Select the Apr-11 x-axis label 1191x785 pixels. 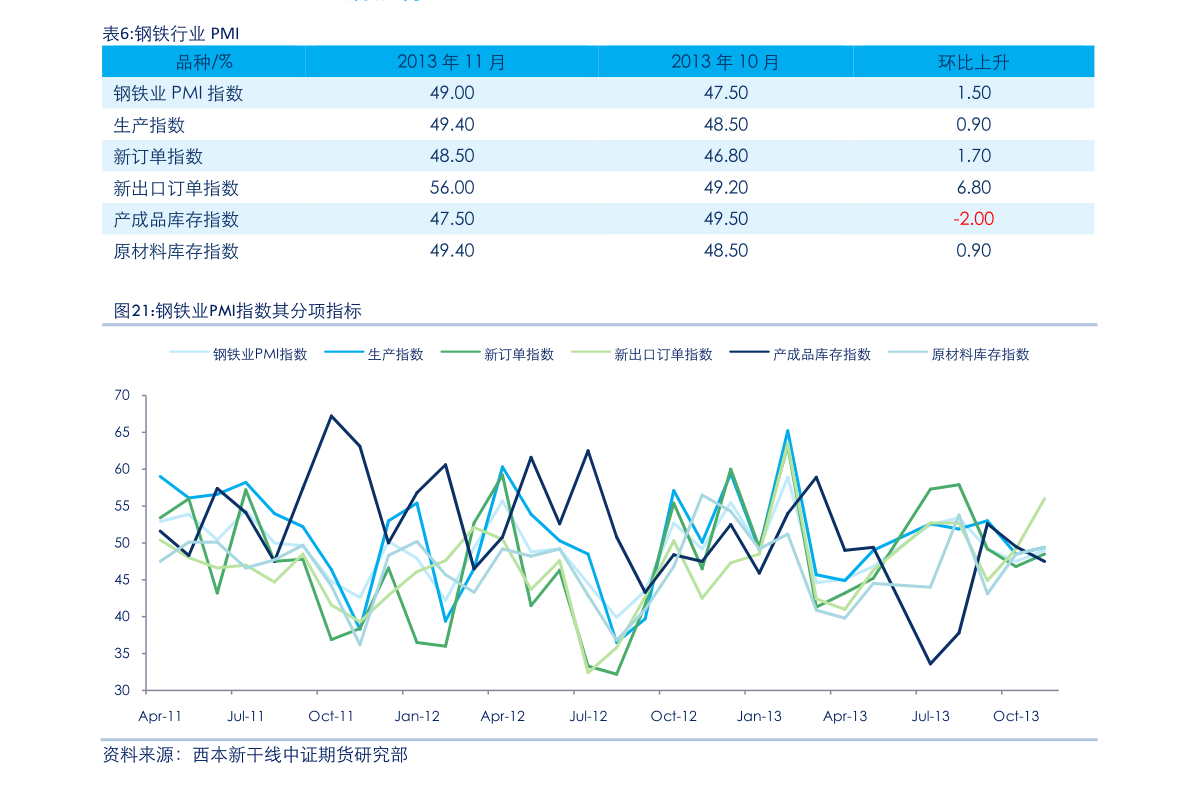[x=160, y=716]
